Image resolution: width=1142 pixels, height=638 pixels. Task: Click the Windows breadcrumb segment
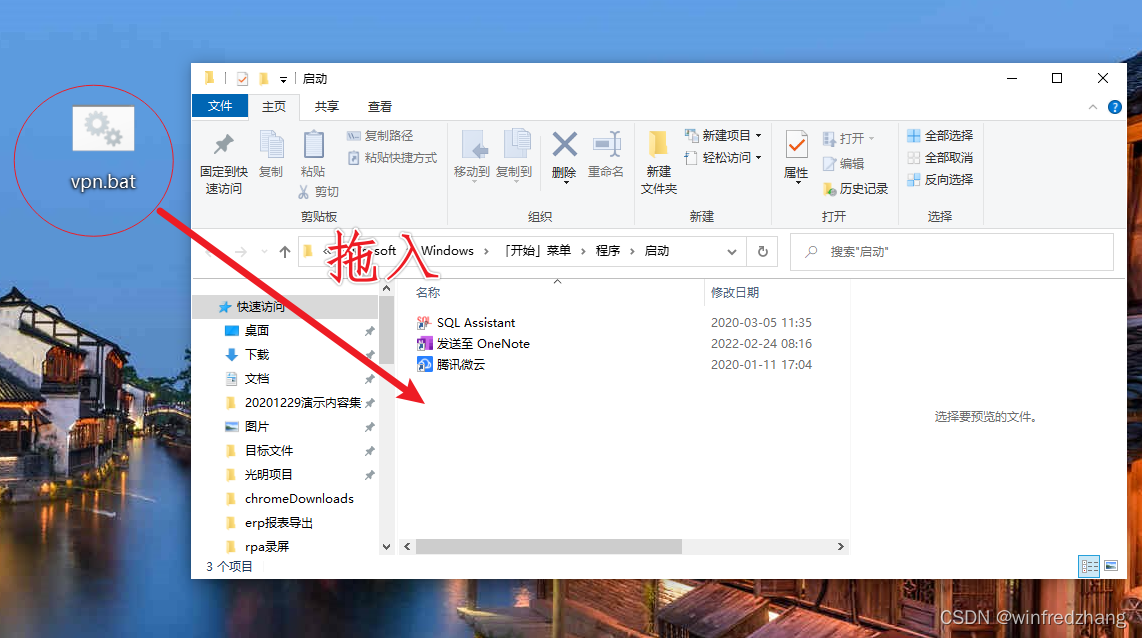click(x=447, y=251)
